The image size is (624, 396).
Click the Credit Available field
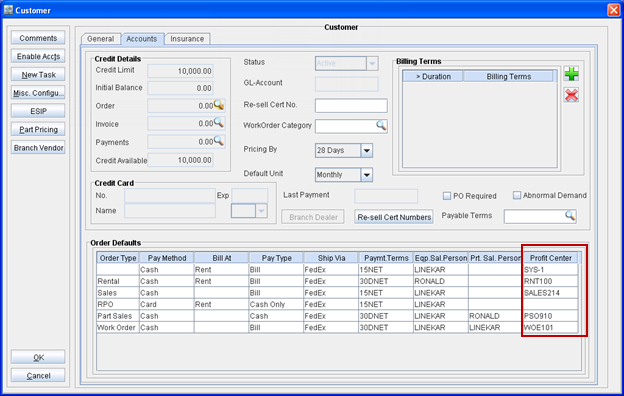pos(180,160)
